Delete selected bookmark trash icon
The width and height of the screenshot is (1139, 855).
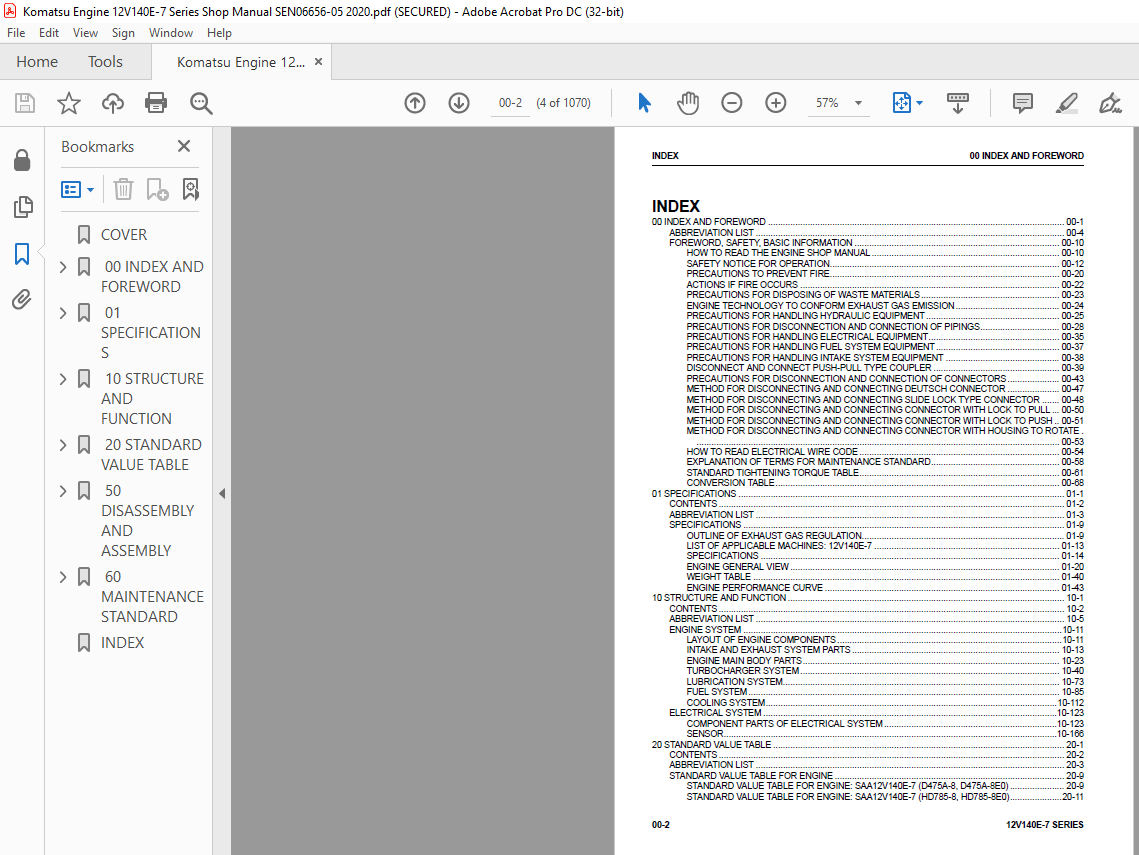pos(123,190)
